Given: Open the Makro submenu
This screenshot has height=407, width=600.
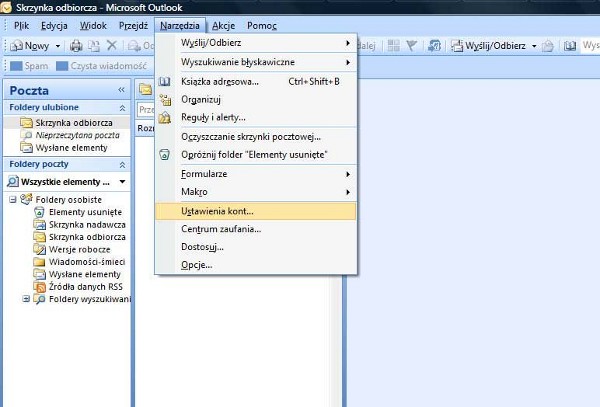Looking at the screenshot, I should (x=256, y=192).
